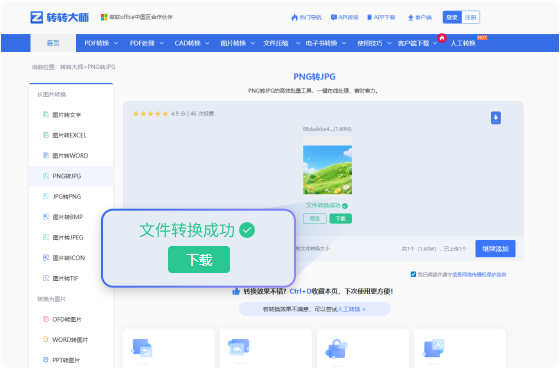Click the 转转大师 logo
Viewport: 560px width, 369px height.
coord(59,17)
